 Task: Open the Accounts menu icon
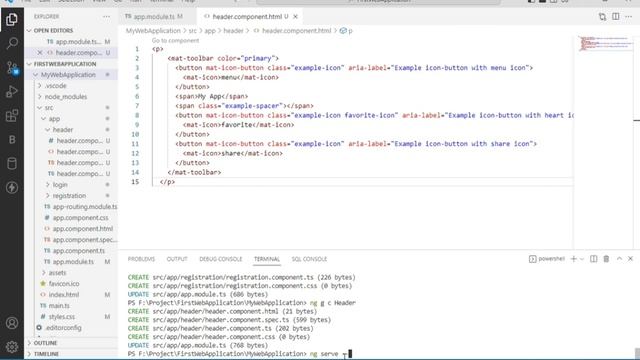pyautogui.click(x=12, y=323)
